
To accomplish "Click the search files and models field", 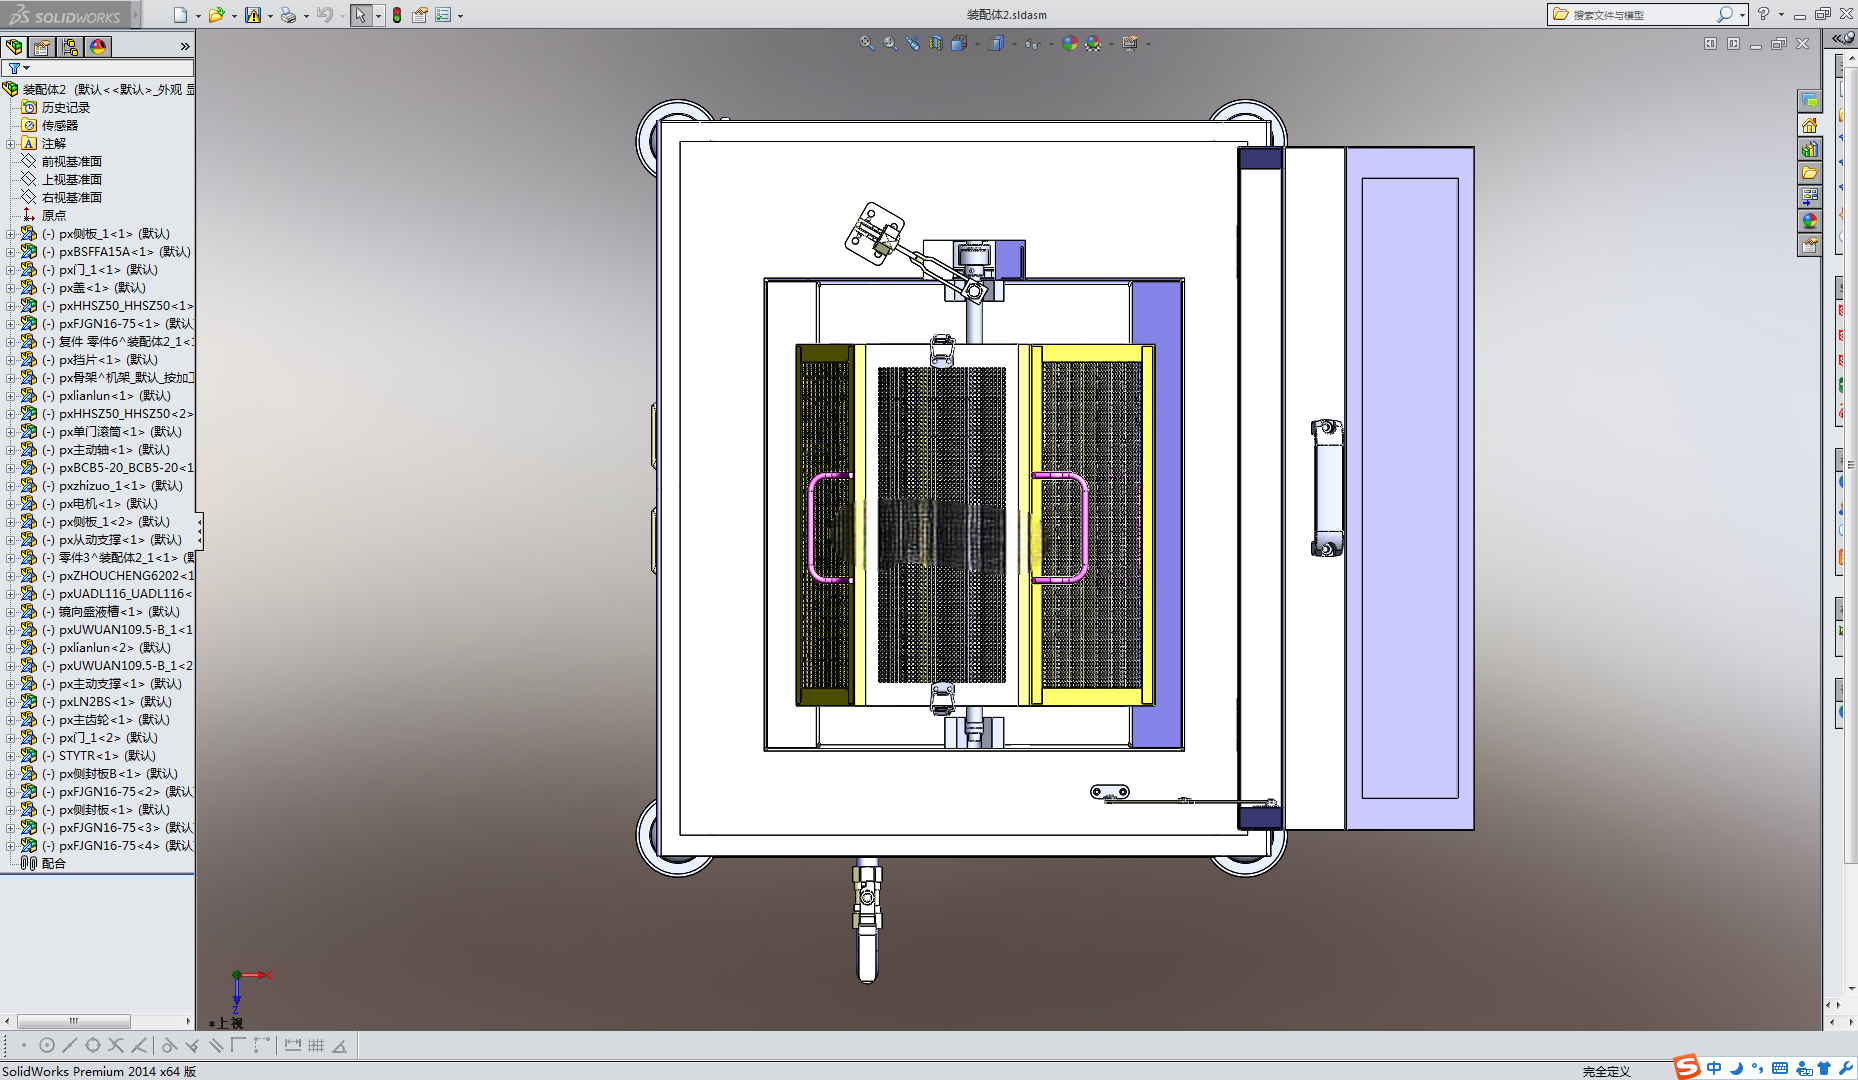I will click(1641, 14).
